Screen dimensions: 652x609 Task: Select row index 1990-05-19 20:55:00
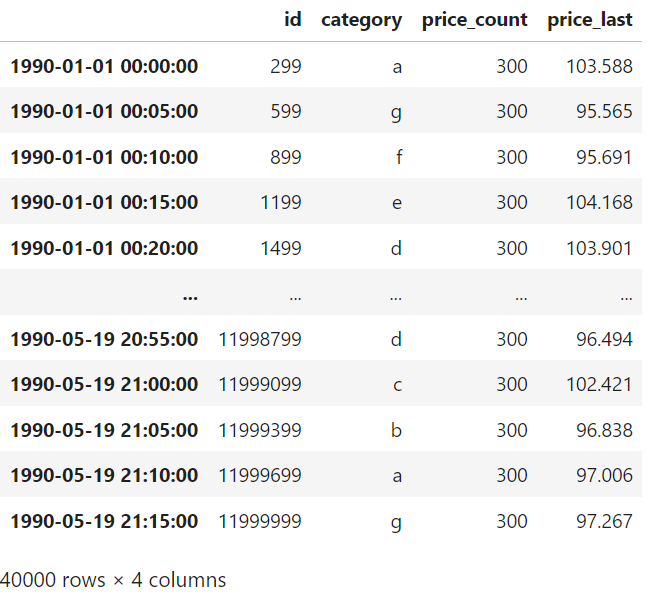point(104,339)
